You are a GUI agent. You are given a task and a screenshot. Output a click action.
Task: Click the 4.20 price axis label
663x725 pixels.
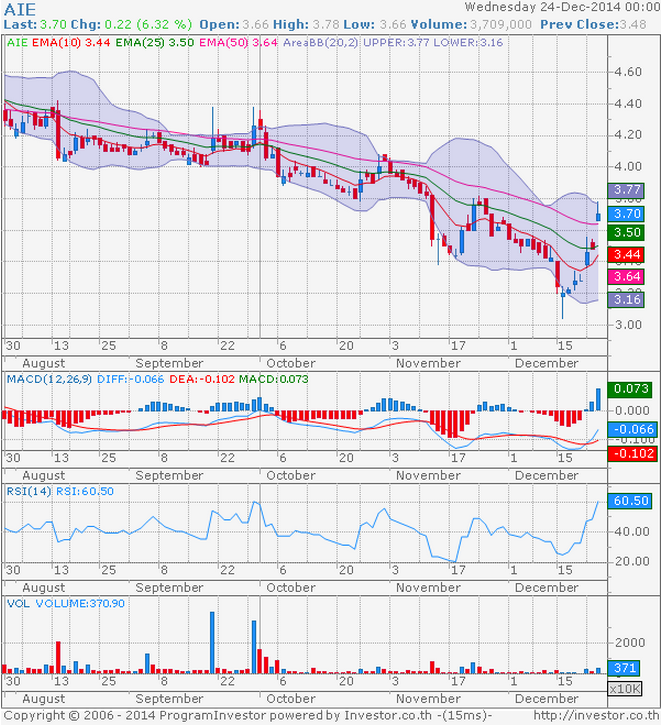coord(628,135)
